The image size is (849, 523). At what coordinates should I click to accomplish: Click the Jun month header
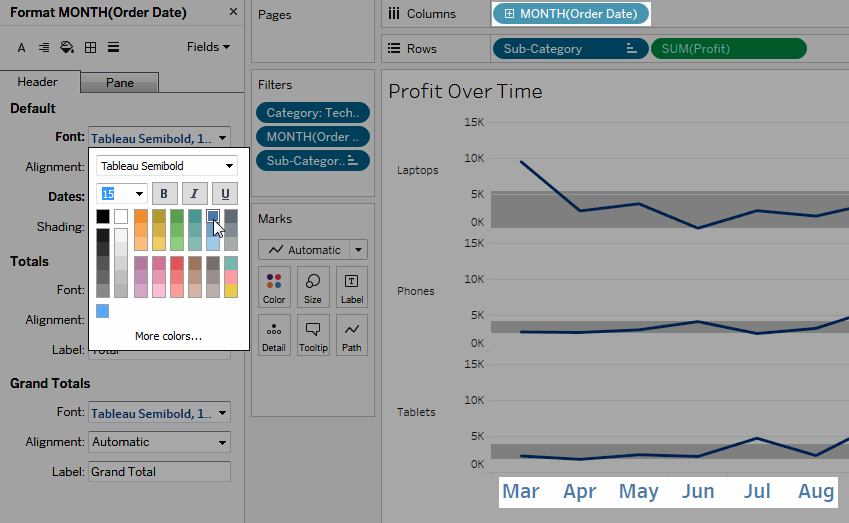698,491
